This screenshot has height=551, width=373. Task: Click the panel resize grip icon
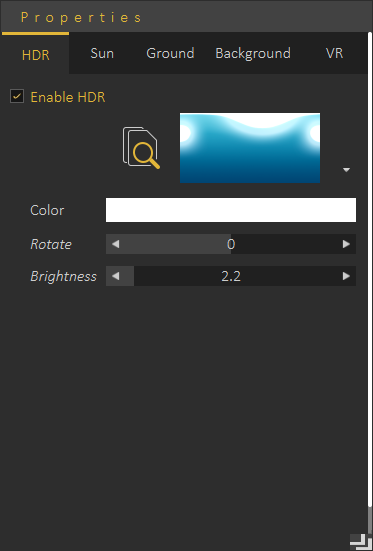pyautogui.click(x=361, y=542)
